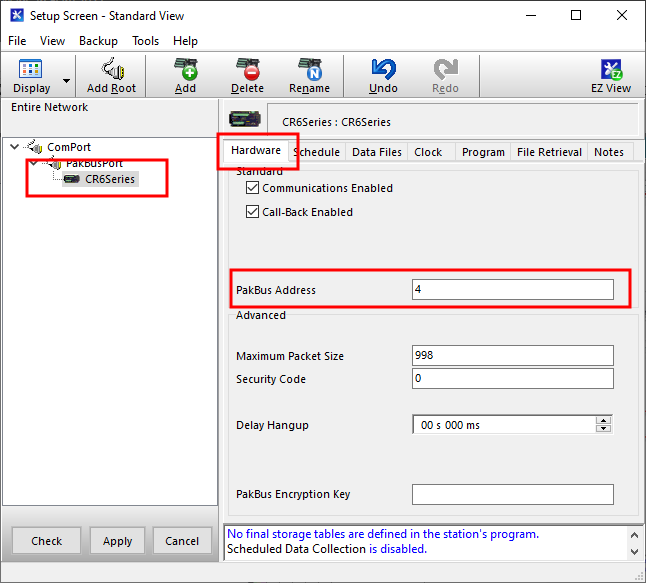The width and height of the screenshot is (646, 583).
Task: Close the Setup Screen window
Action: 622,16
